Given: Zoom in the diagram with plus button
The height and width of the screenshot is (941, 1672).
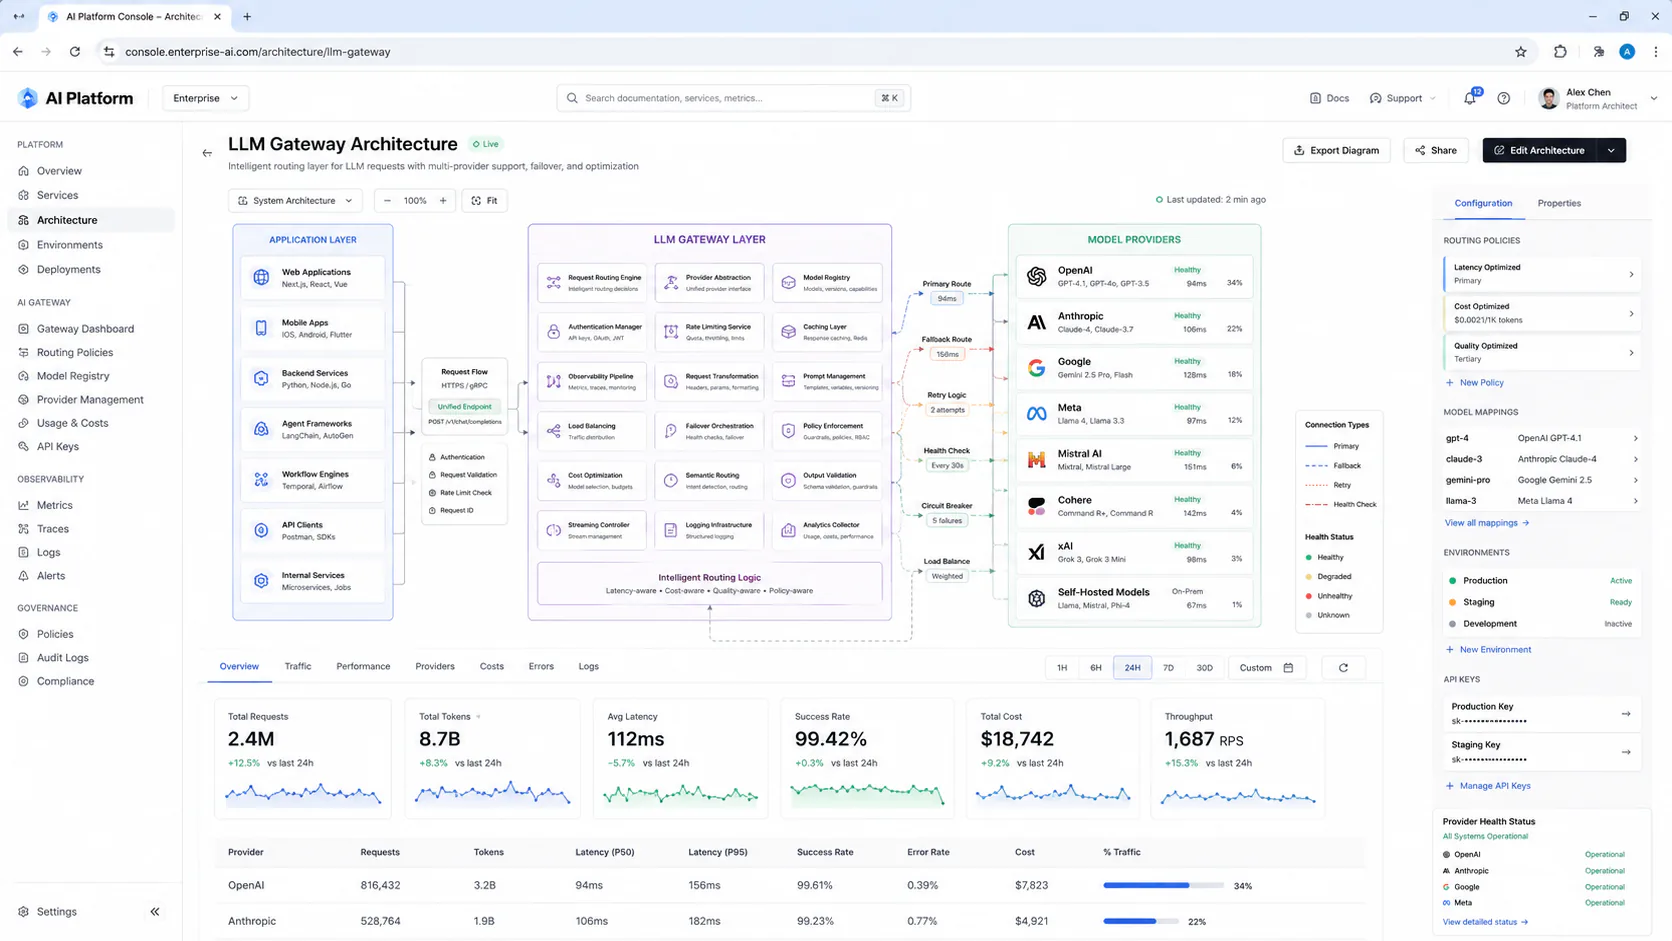Looking at the screenshot, I should pos(443,201).
